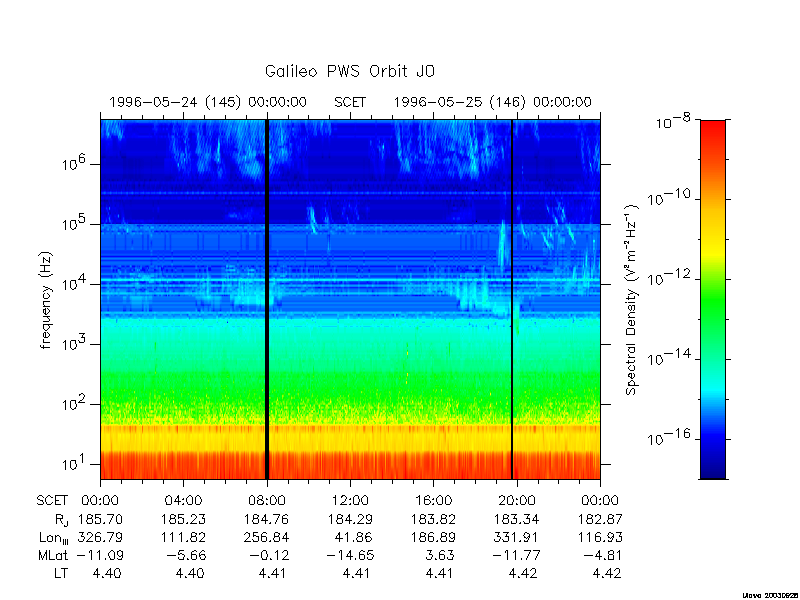Click the frequency (Hz) axis title
Viewport: 800px width, 600px height.
pos(46,300)
